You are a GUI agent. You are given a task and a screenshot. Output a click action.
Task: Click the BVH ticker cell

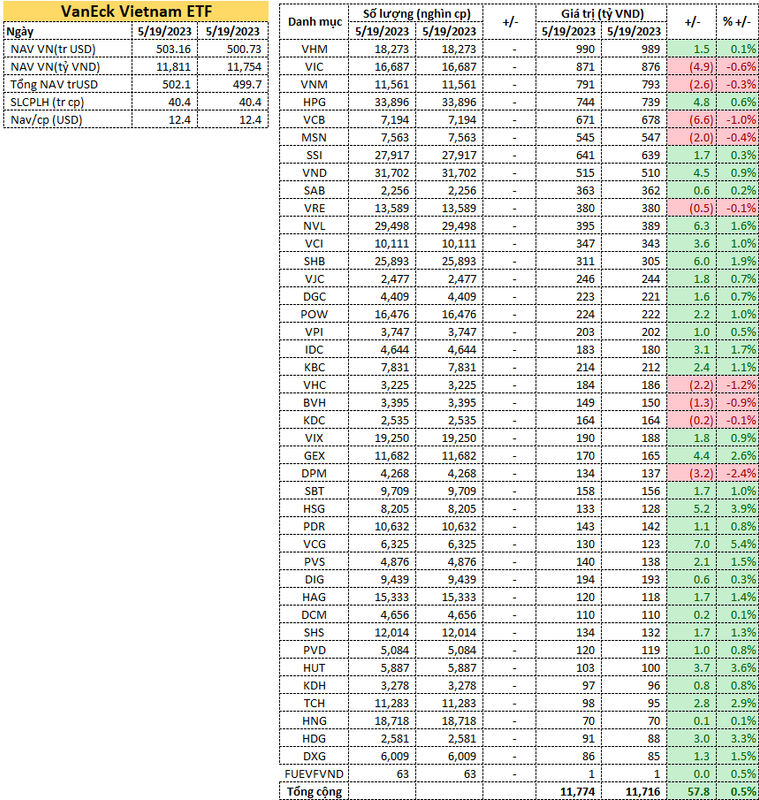pyautogui.click(x=314, y=403)
